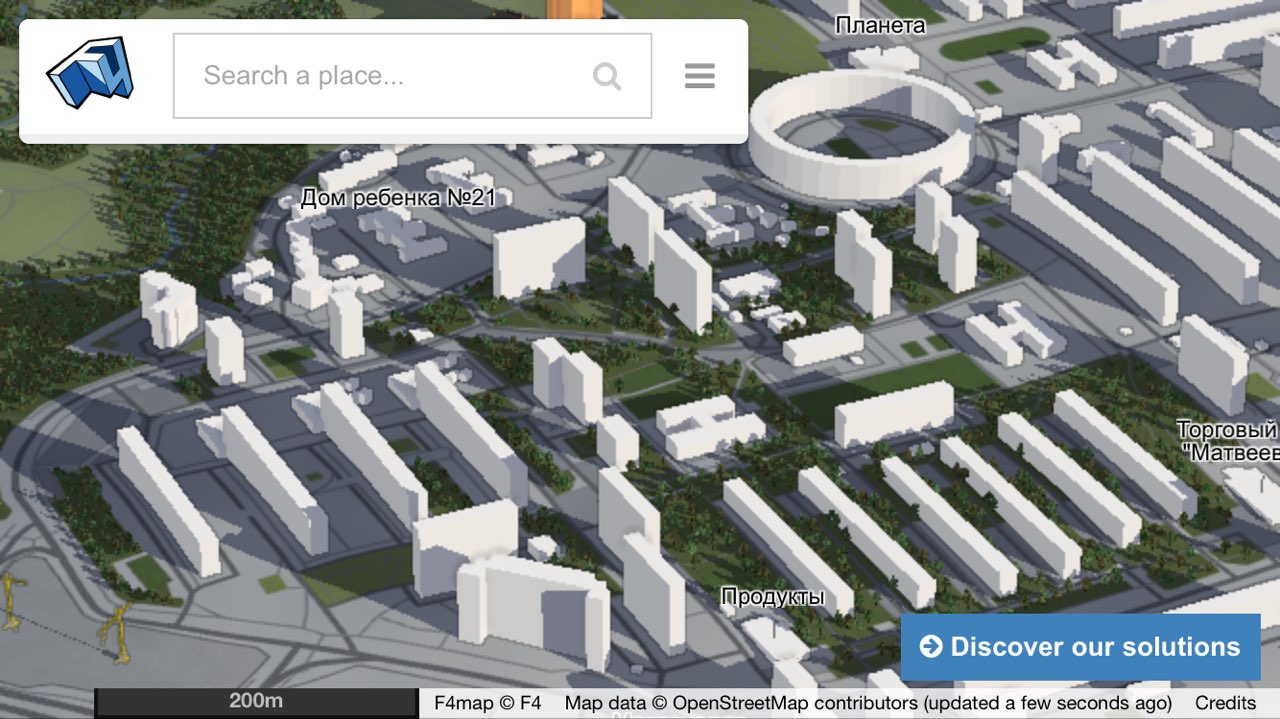This screenshot has height=719, width=1280.
Task: Click the orange building at top of map
Action: click(574, 9)
